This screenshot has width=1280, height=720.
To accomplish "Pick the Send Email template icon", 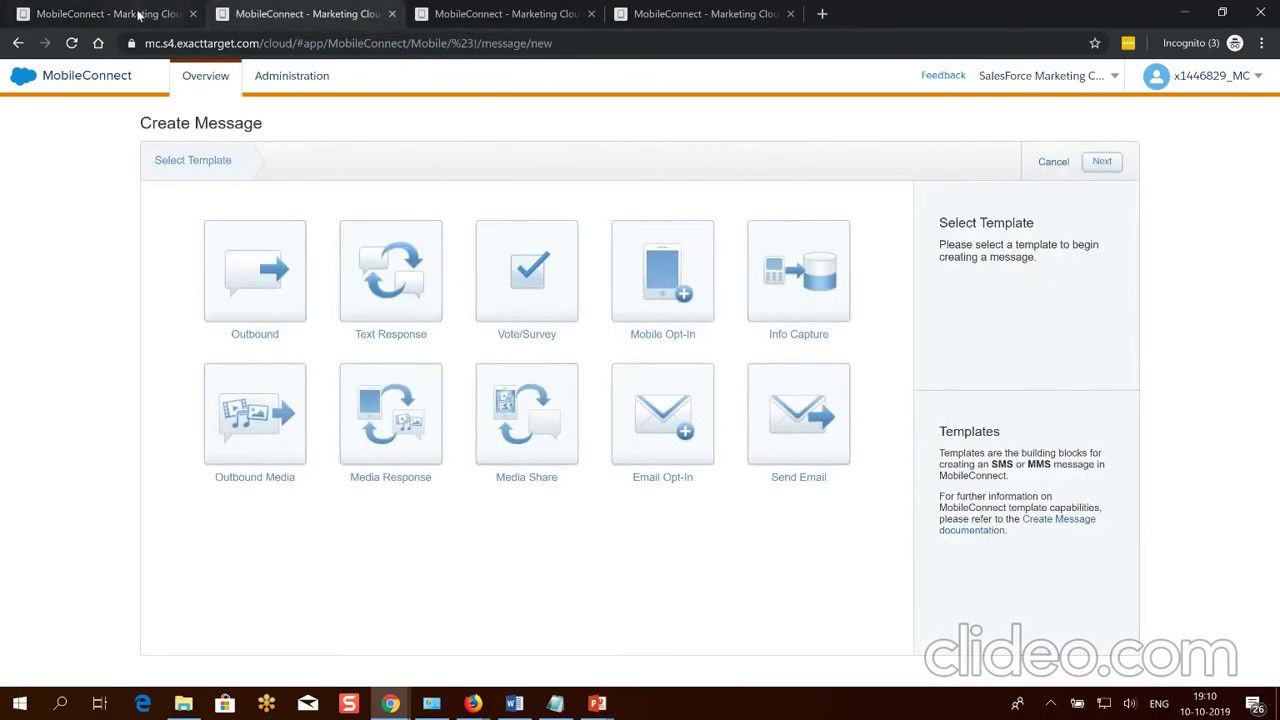I will pyautogui.click(x=799, y=414).
